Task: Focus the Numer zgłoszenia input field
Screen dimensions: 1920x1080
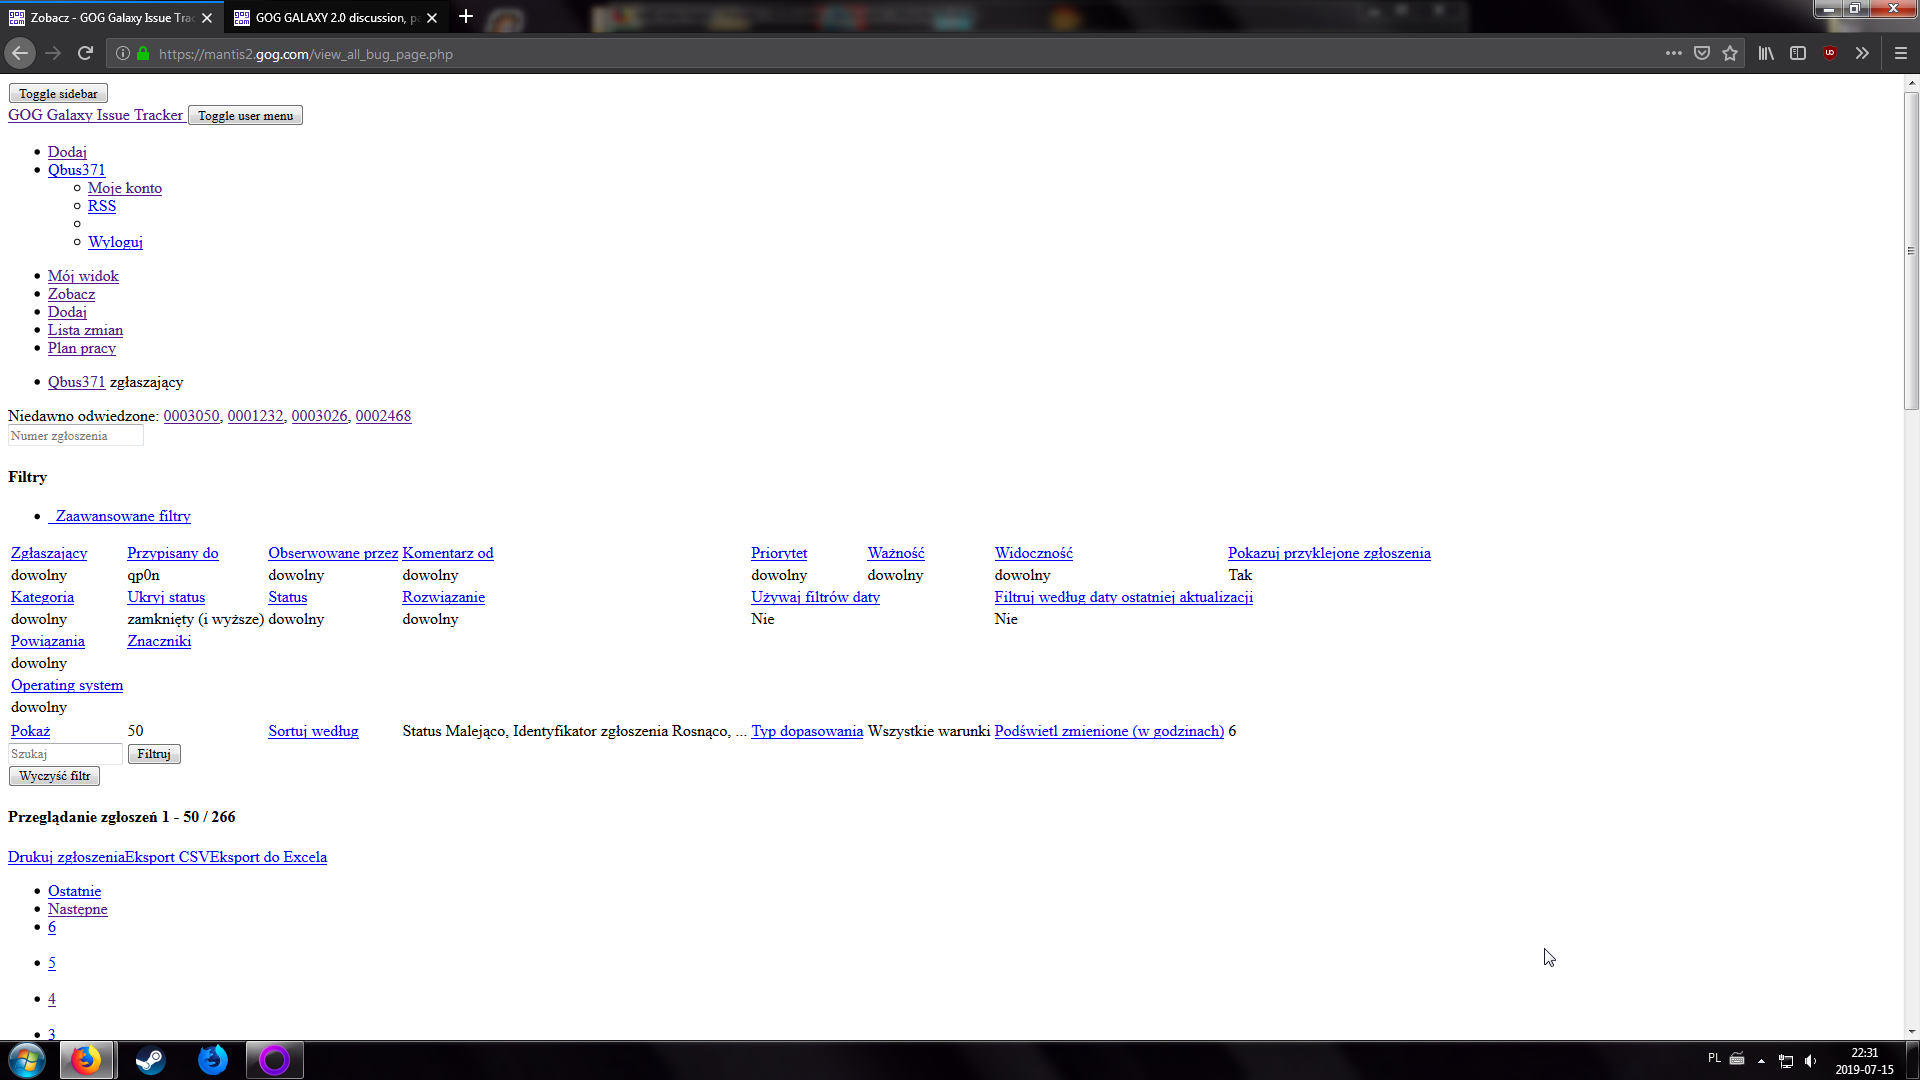Action: [76, 436]
